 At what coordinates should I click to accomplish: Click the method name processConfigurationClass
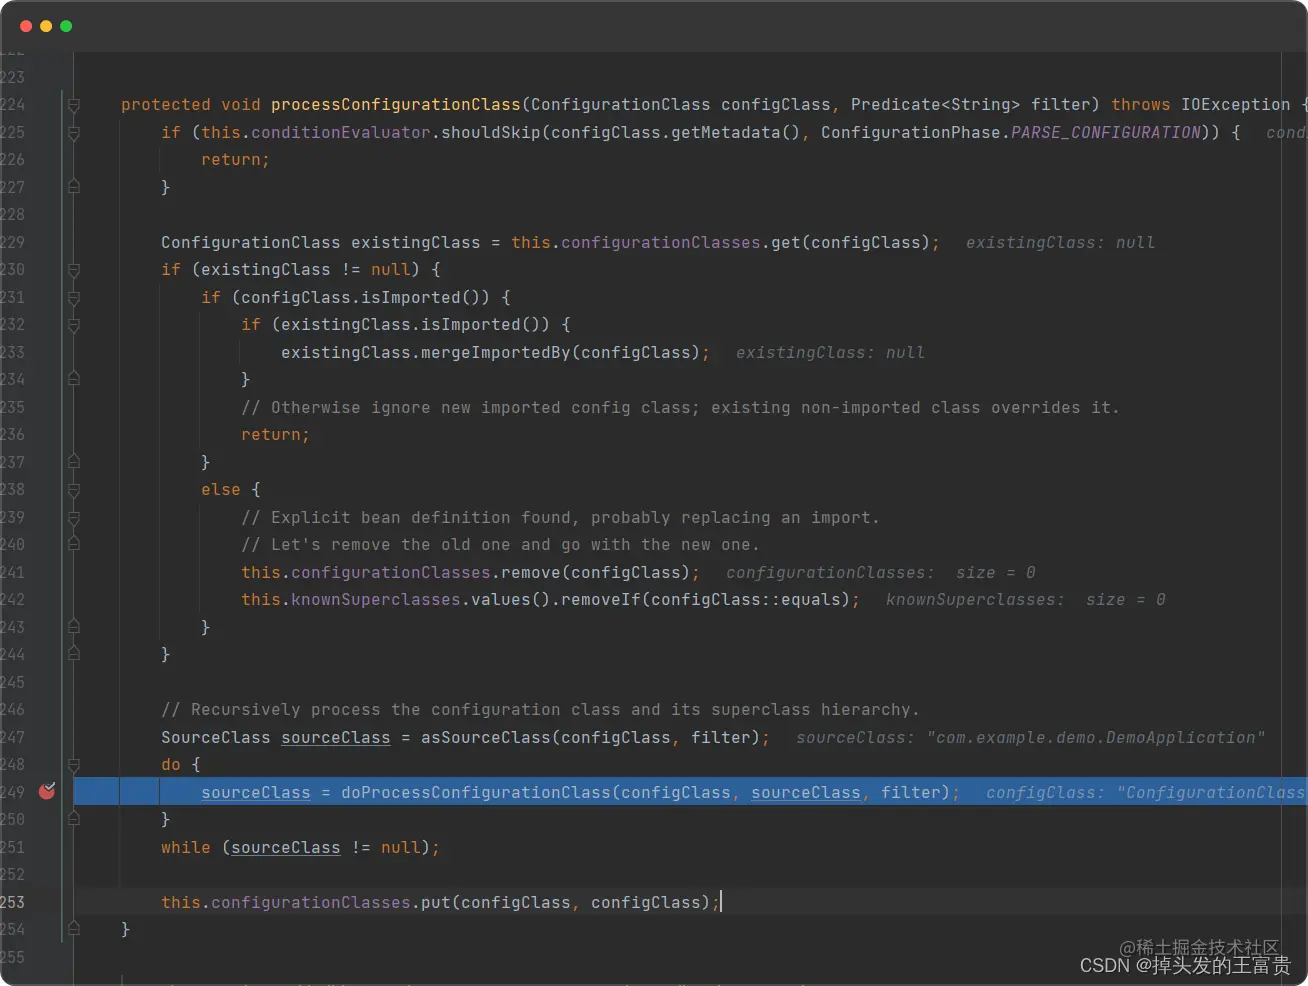[396, 104]
